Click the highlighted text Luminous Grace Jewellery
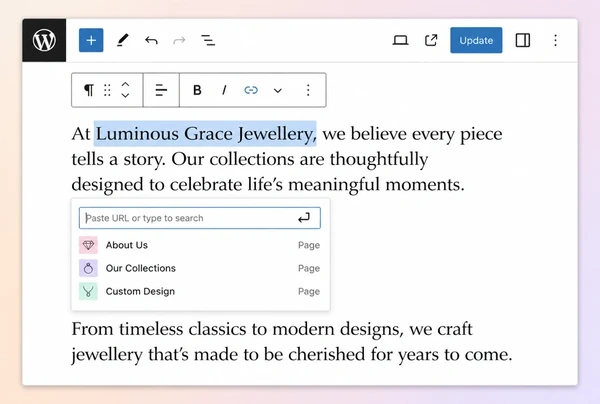This screenshot has width=600, height=404. [x=205, y=134]
